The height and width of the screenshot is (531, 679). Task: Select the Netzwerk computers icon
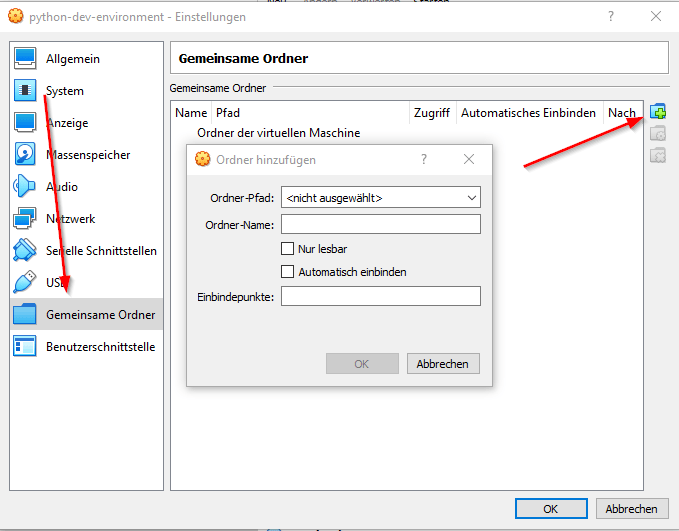coord(25,218)
